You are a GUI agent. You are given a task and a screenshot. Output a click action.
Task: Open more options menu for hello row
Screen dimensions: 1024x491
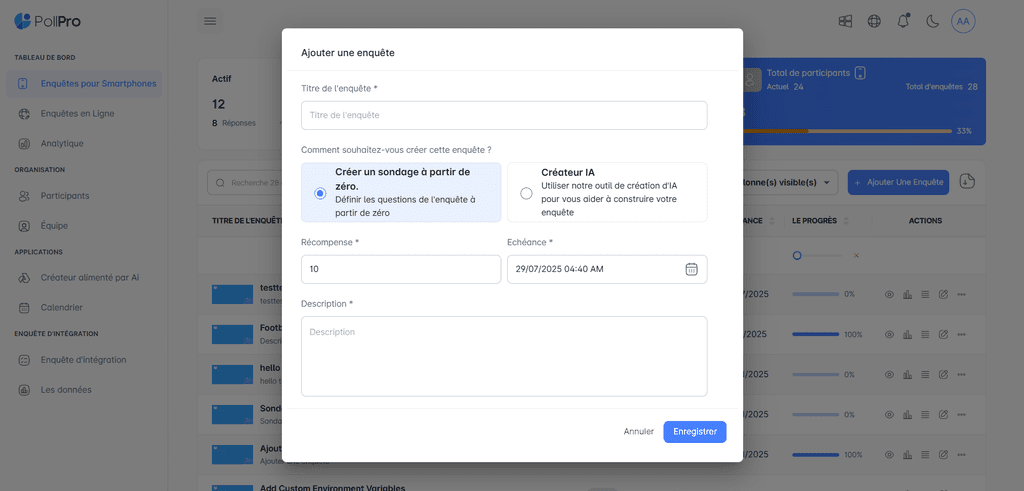click(x=961, y=375)
